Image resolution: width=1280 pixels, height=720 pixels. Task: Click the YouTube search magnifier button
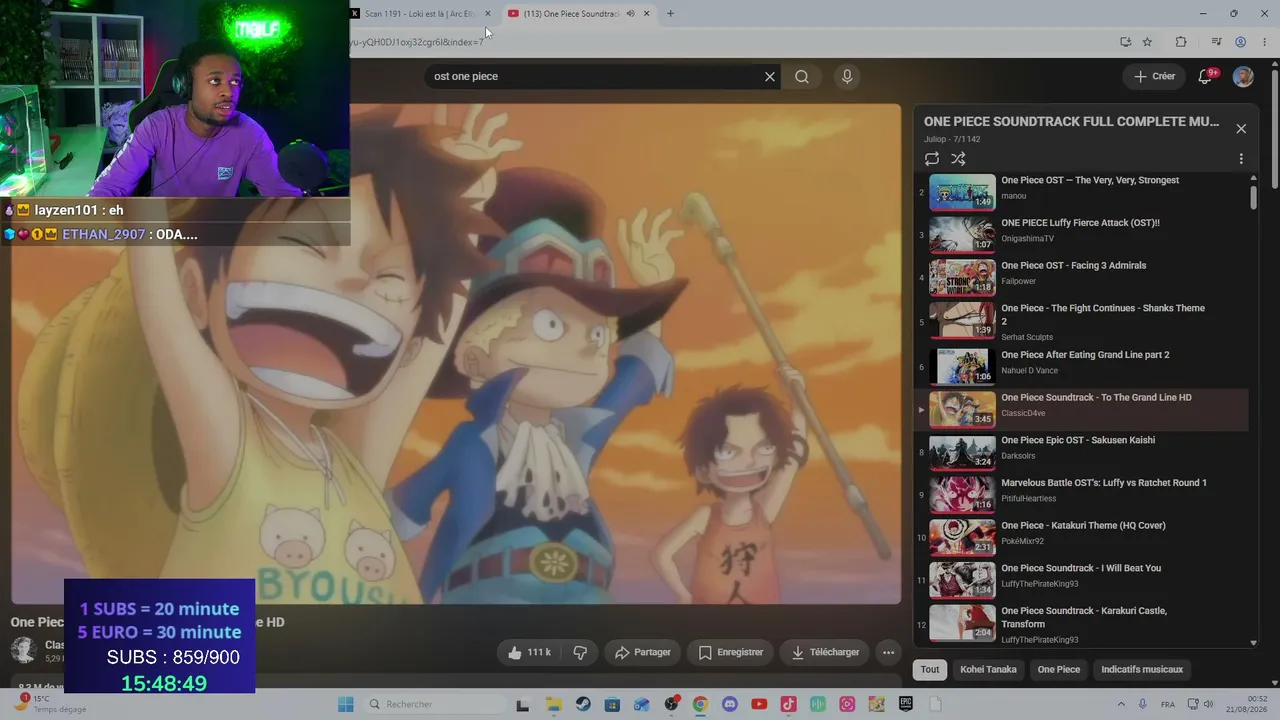[802, 76]
